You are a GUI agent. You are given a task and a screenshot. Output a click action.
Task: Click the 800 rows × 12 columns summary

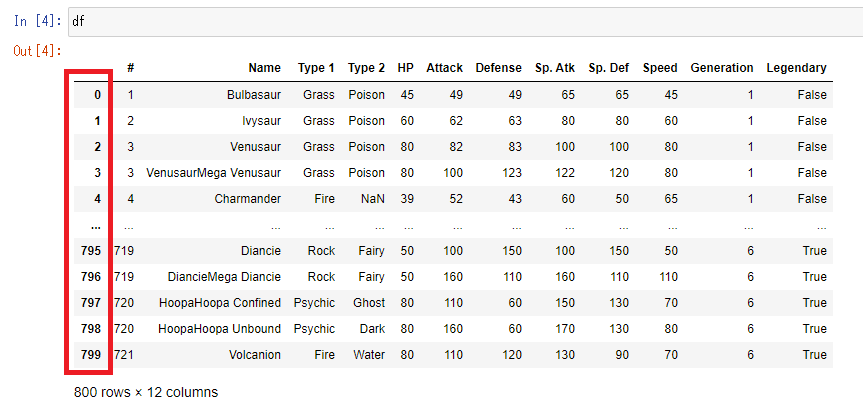click(146, 392)
